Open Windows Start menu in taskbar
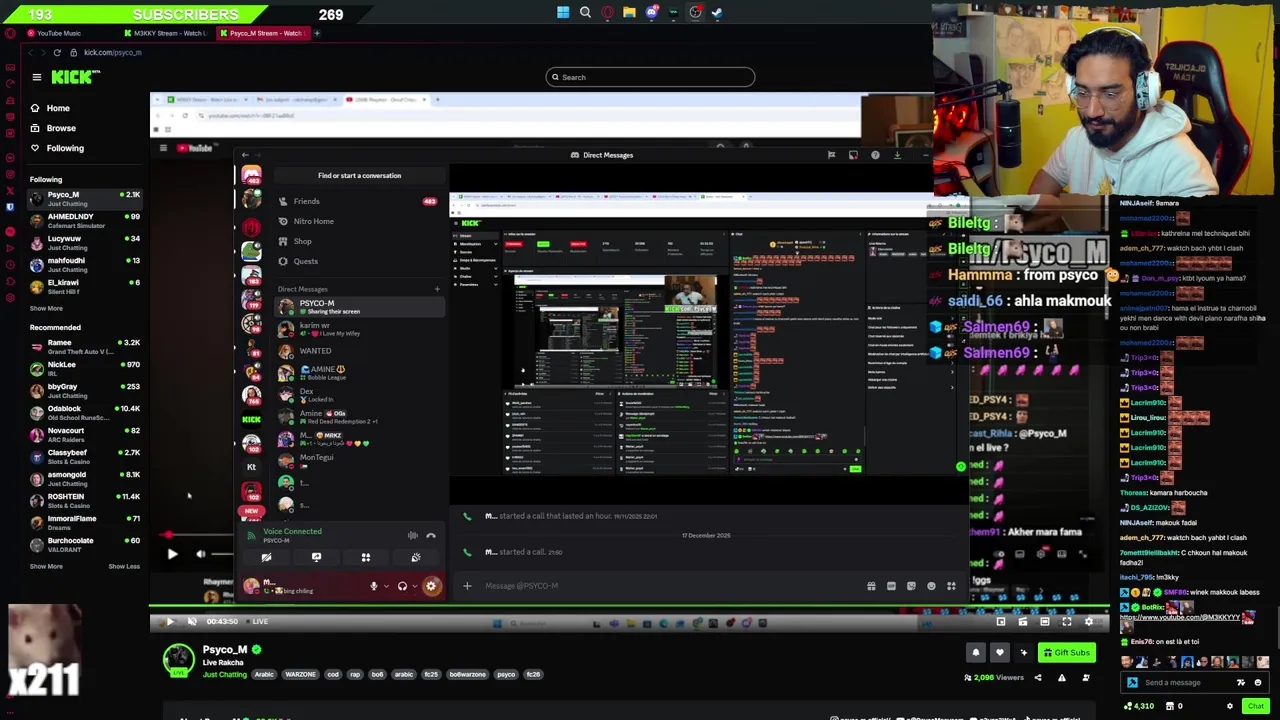The image size is (1280, 720). point(563,13)
